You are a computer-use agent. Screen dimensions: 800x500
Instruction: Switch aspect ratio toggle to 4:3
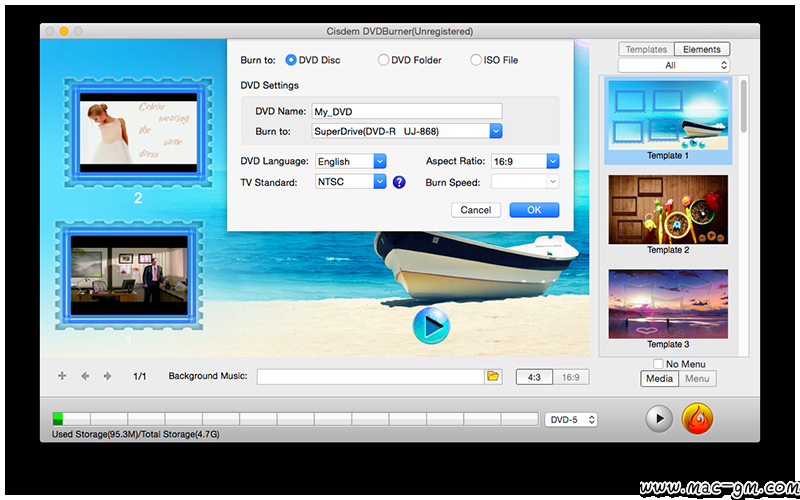point(534,378)
